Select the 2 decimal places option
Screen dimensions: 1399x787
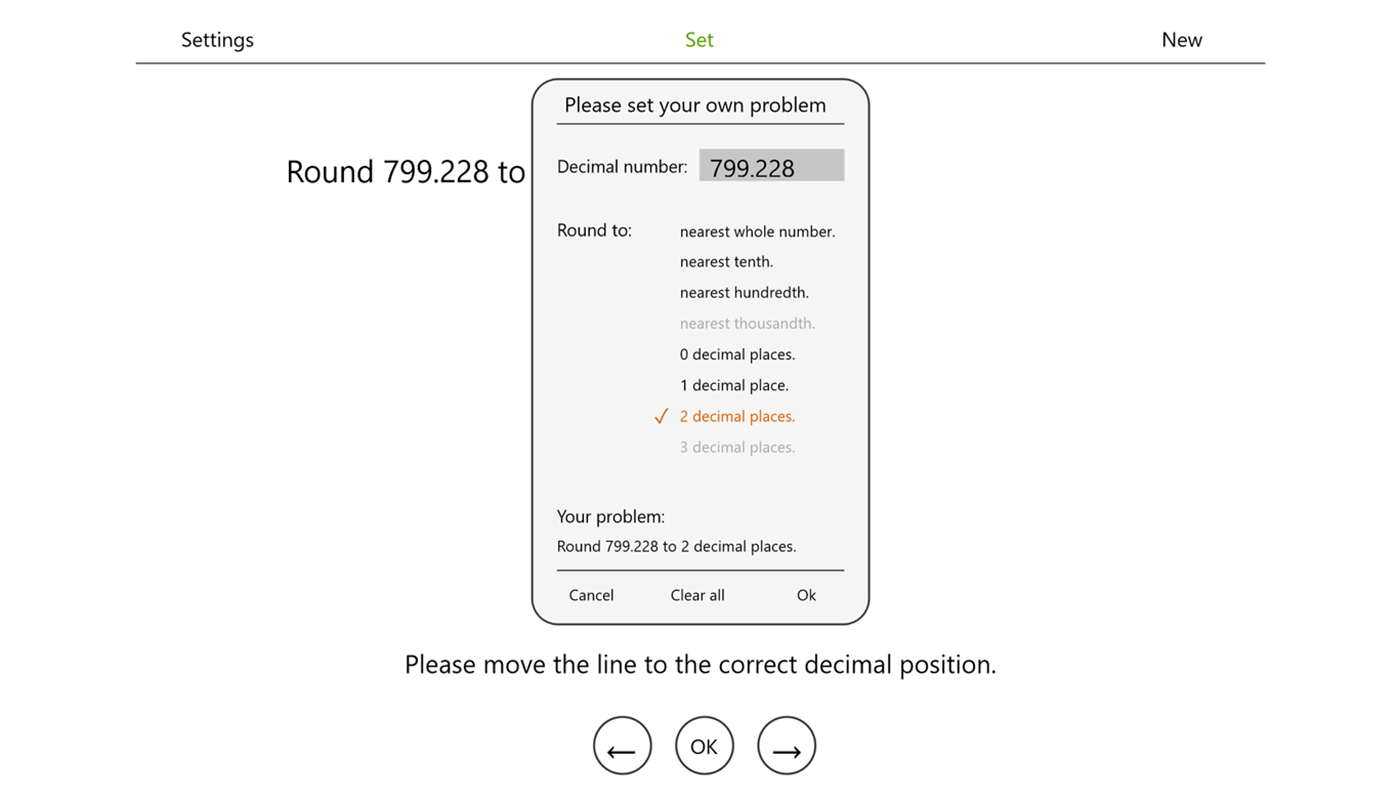coord(737,416)
